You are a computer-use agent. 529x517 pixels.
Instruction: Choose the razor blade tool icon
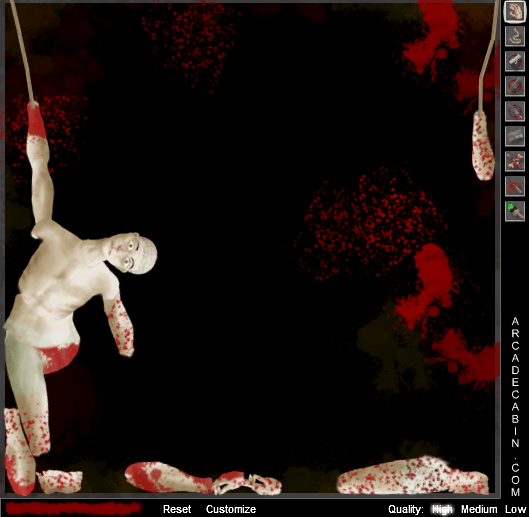(x=514, y=136)
